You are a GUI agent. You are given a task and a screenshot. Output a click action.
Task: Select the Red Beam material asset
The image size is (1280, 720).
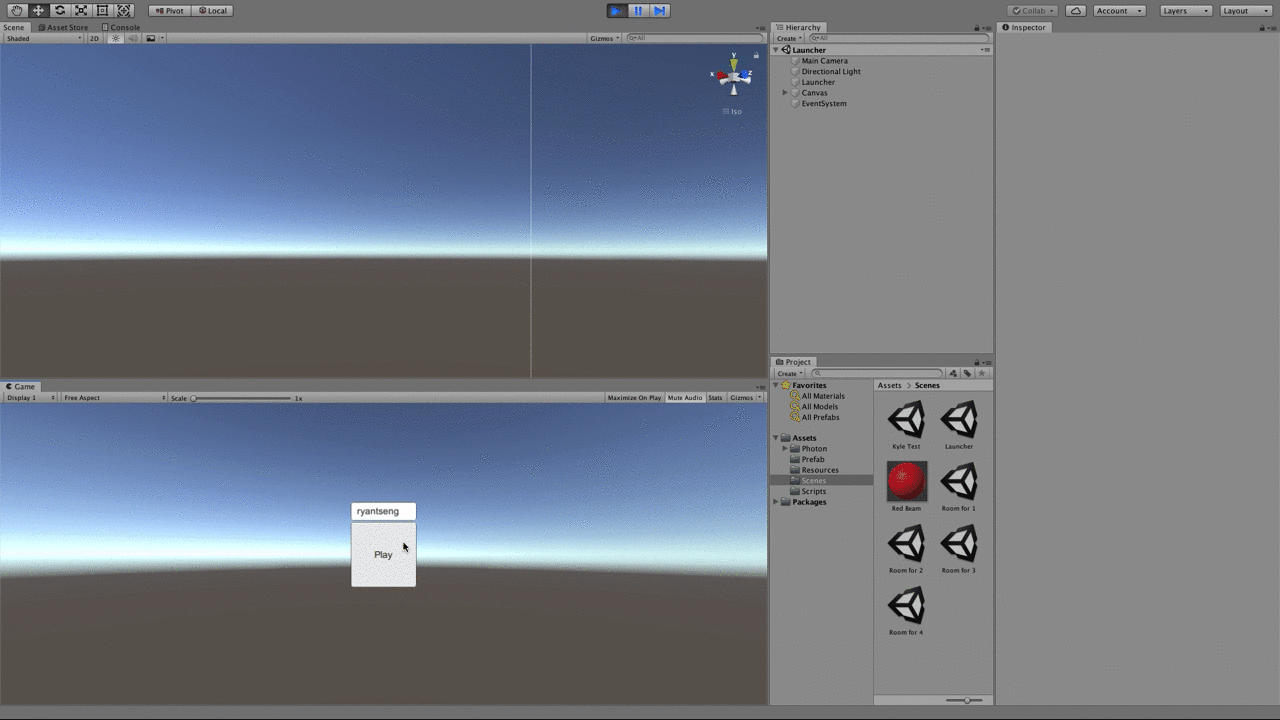pyautogui.click(x=906, y=487)
